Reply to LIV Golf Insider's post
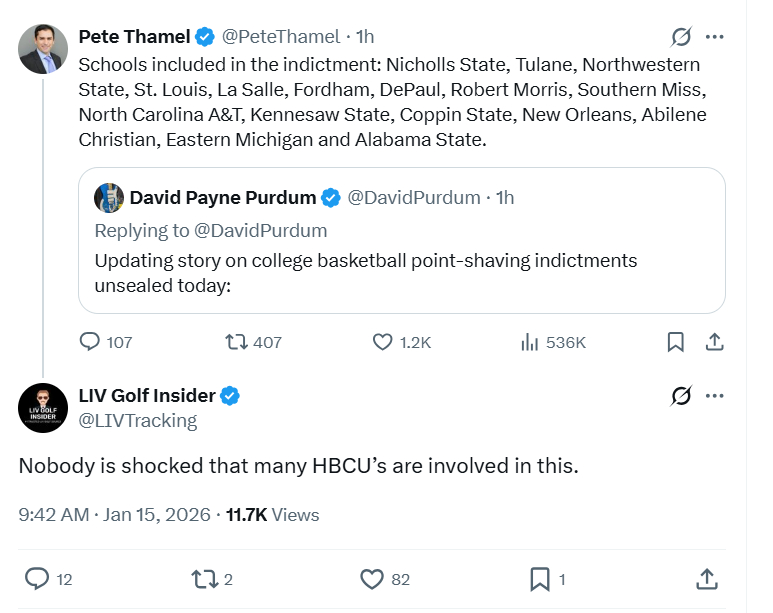This screenshot has width=773, height=613. click(37, 578)
